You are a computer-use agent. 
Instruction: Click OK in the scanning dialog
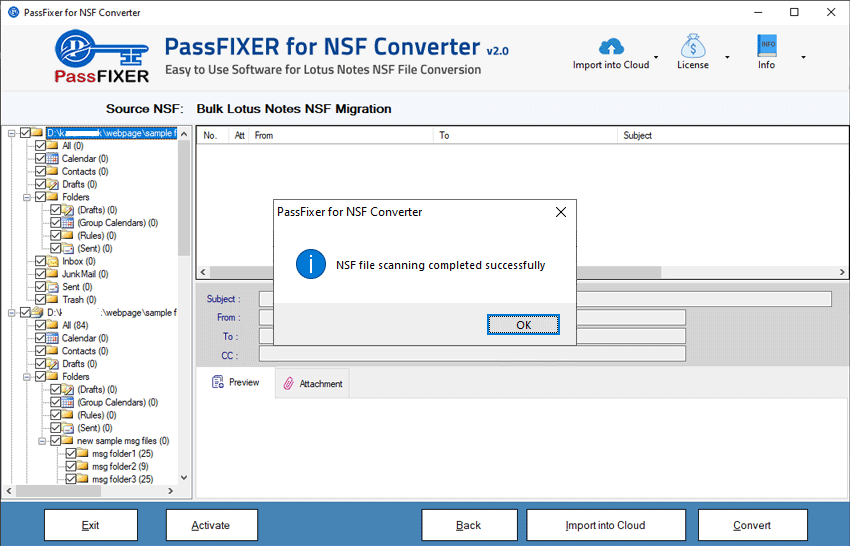pos(523,325)
